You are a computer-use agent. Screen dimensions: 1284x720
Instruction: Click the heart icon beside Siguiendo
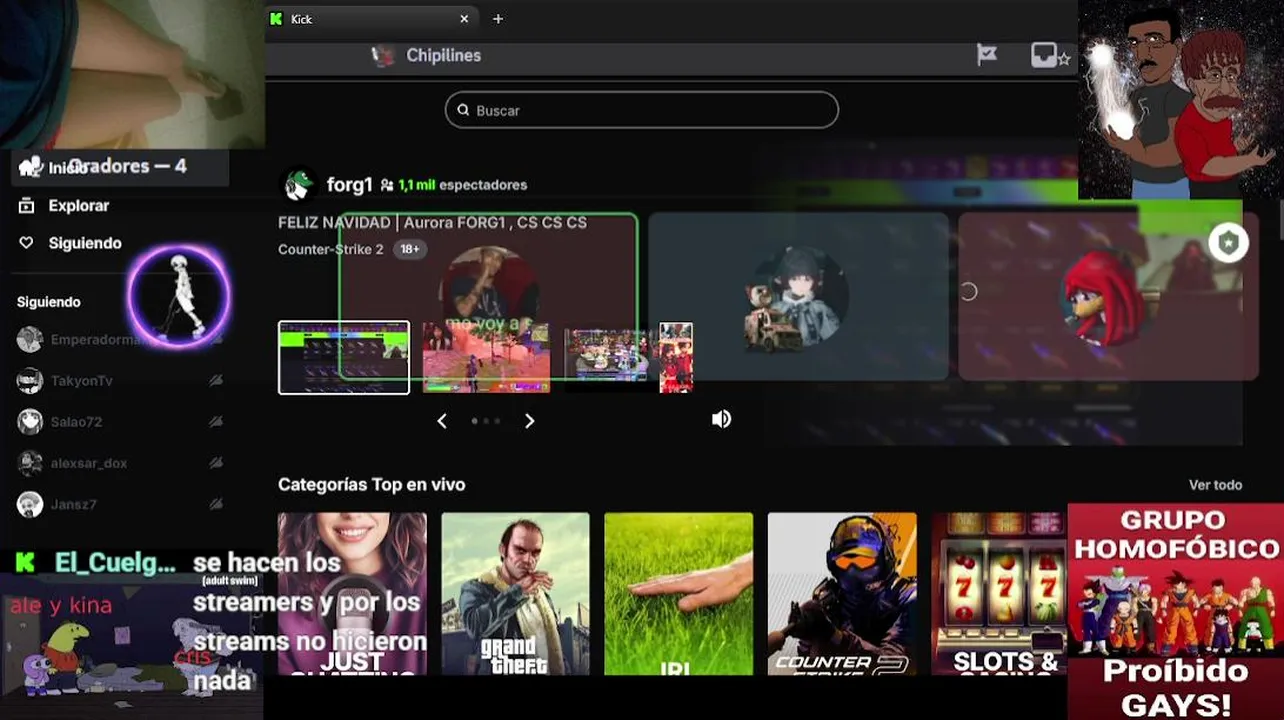tap(27, 243)
